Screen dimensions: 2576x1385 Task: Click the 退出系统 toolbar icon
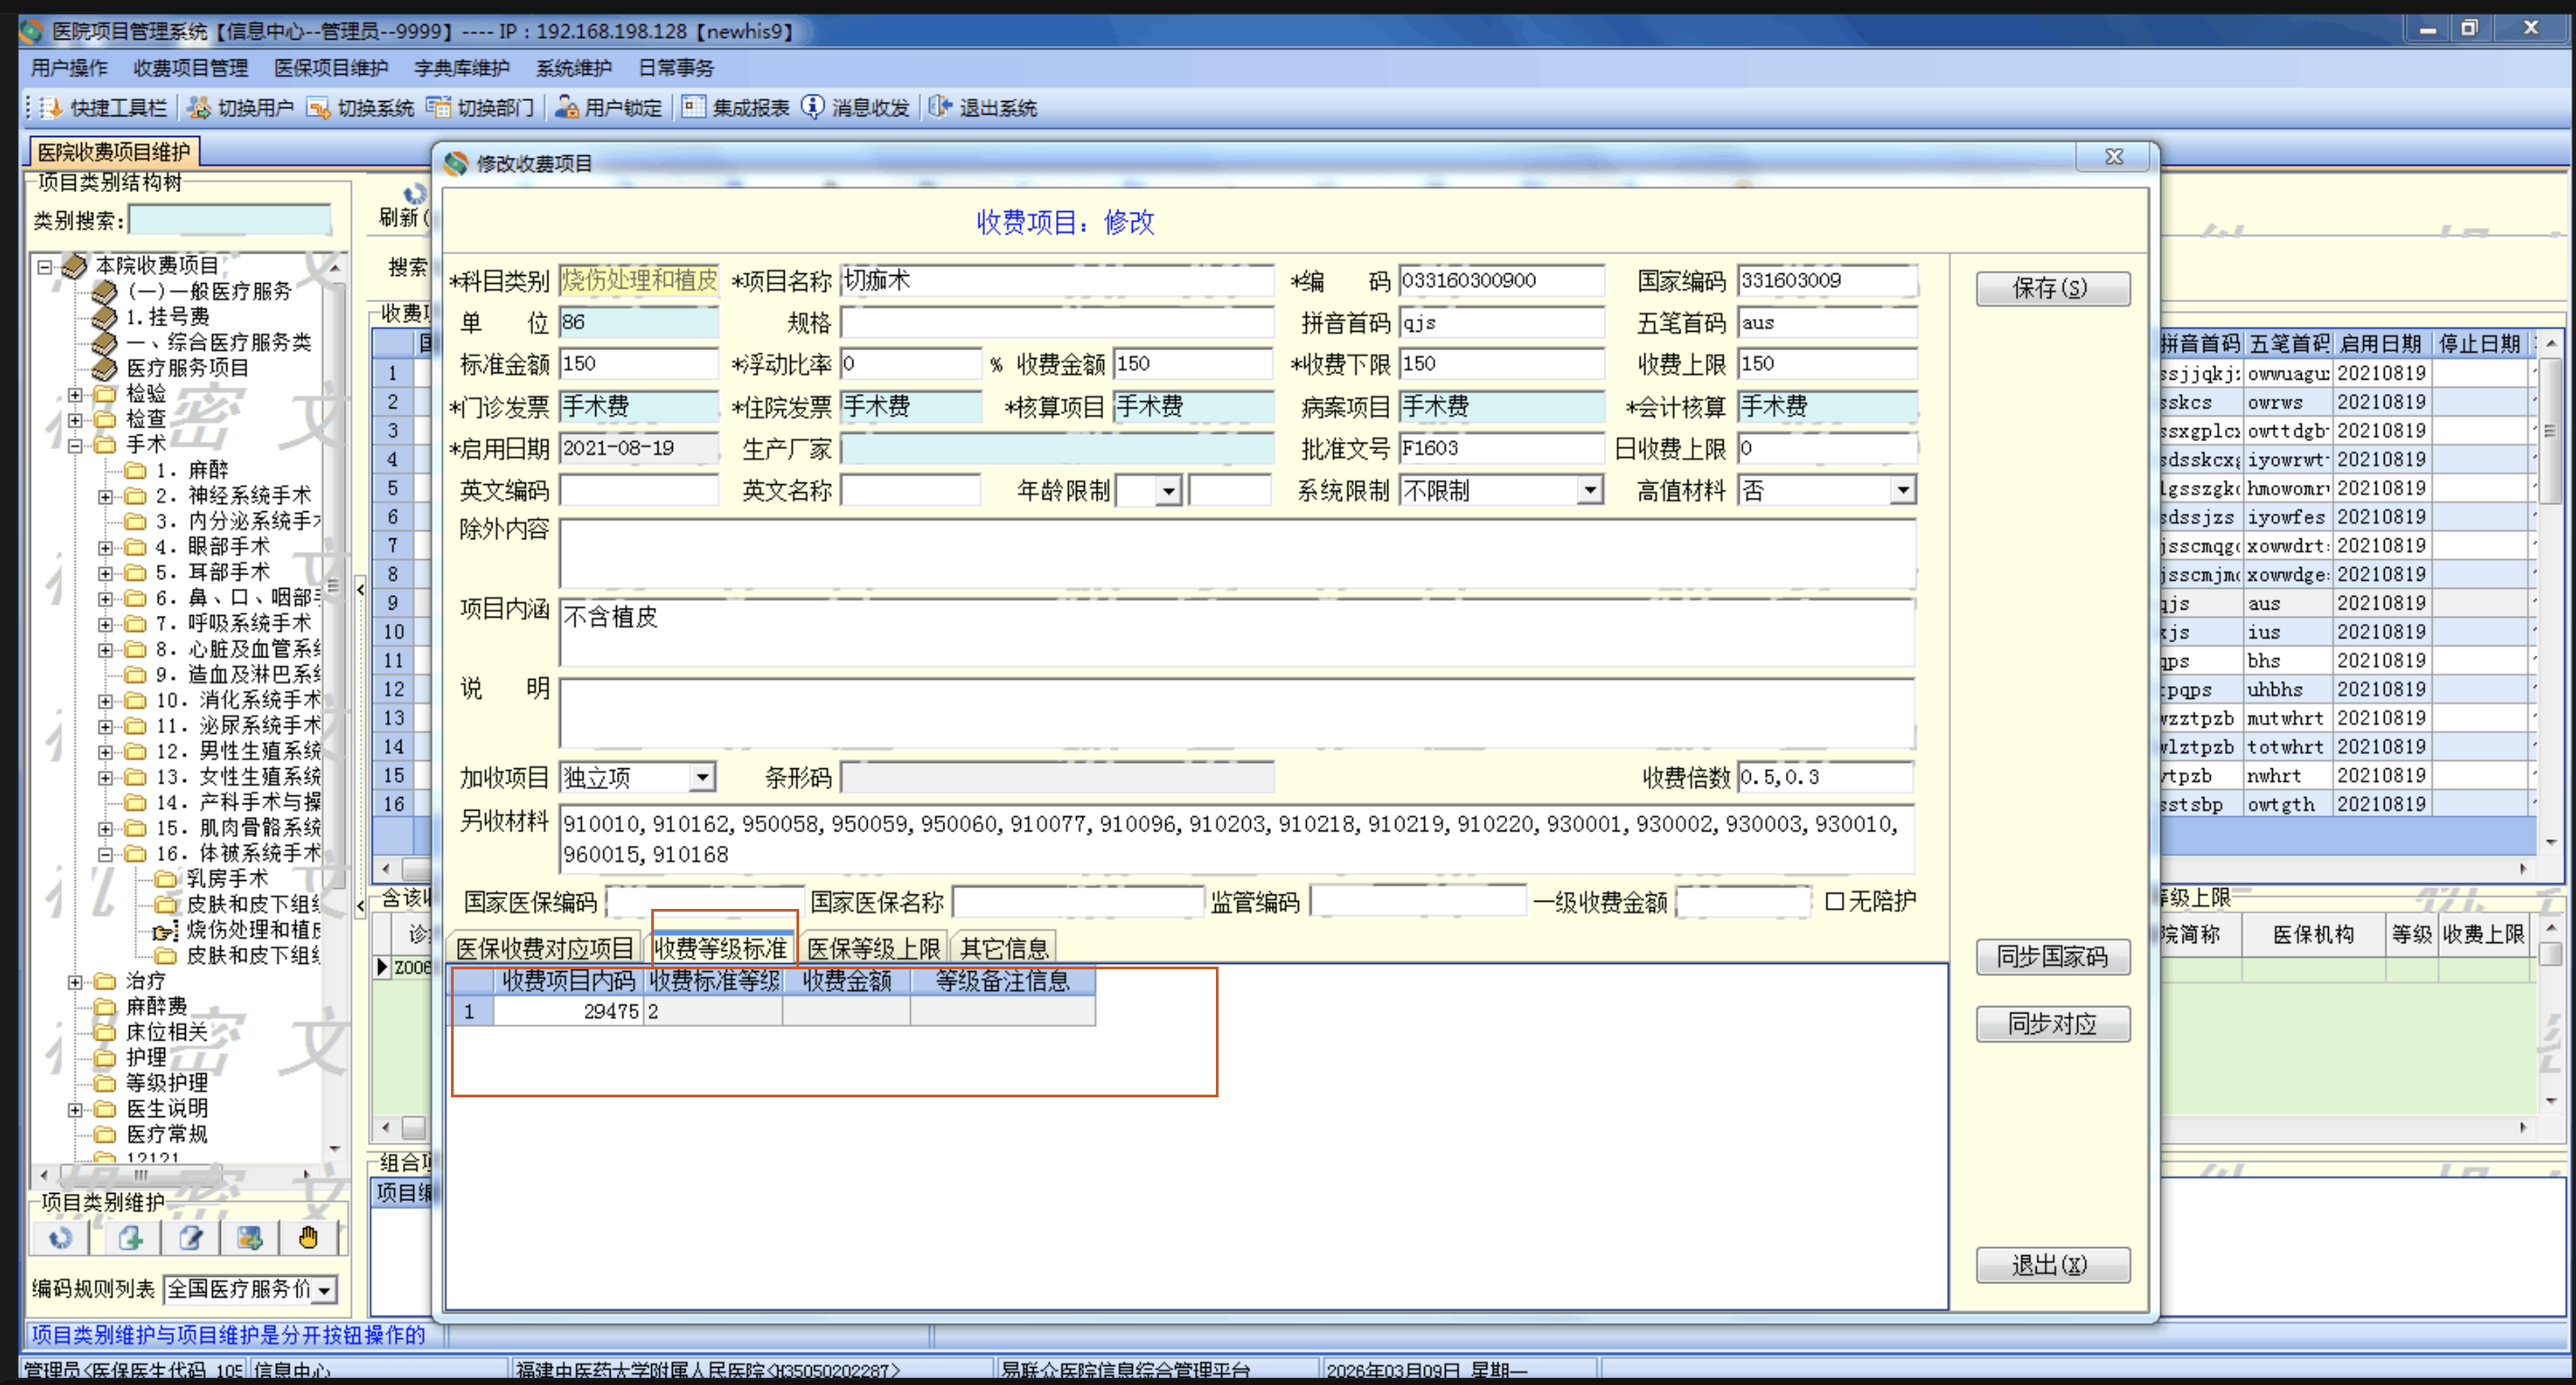tap(940, 108)
